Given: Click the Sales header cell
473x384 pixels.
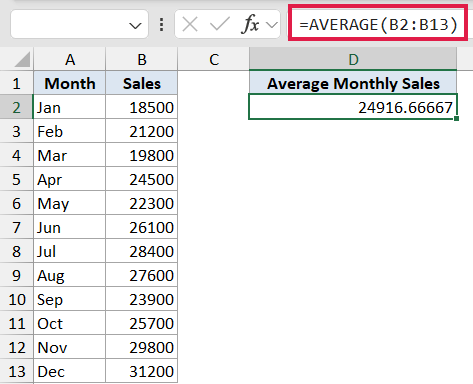Looking at the screenshot, I should tap(142, 83).
